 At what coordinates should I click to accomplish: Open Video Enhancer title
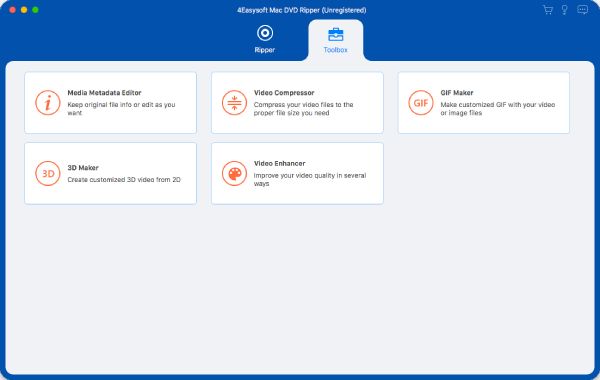tap(280, 163)
